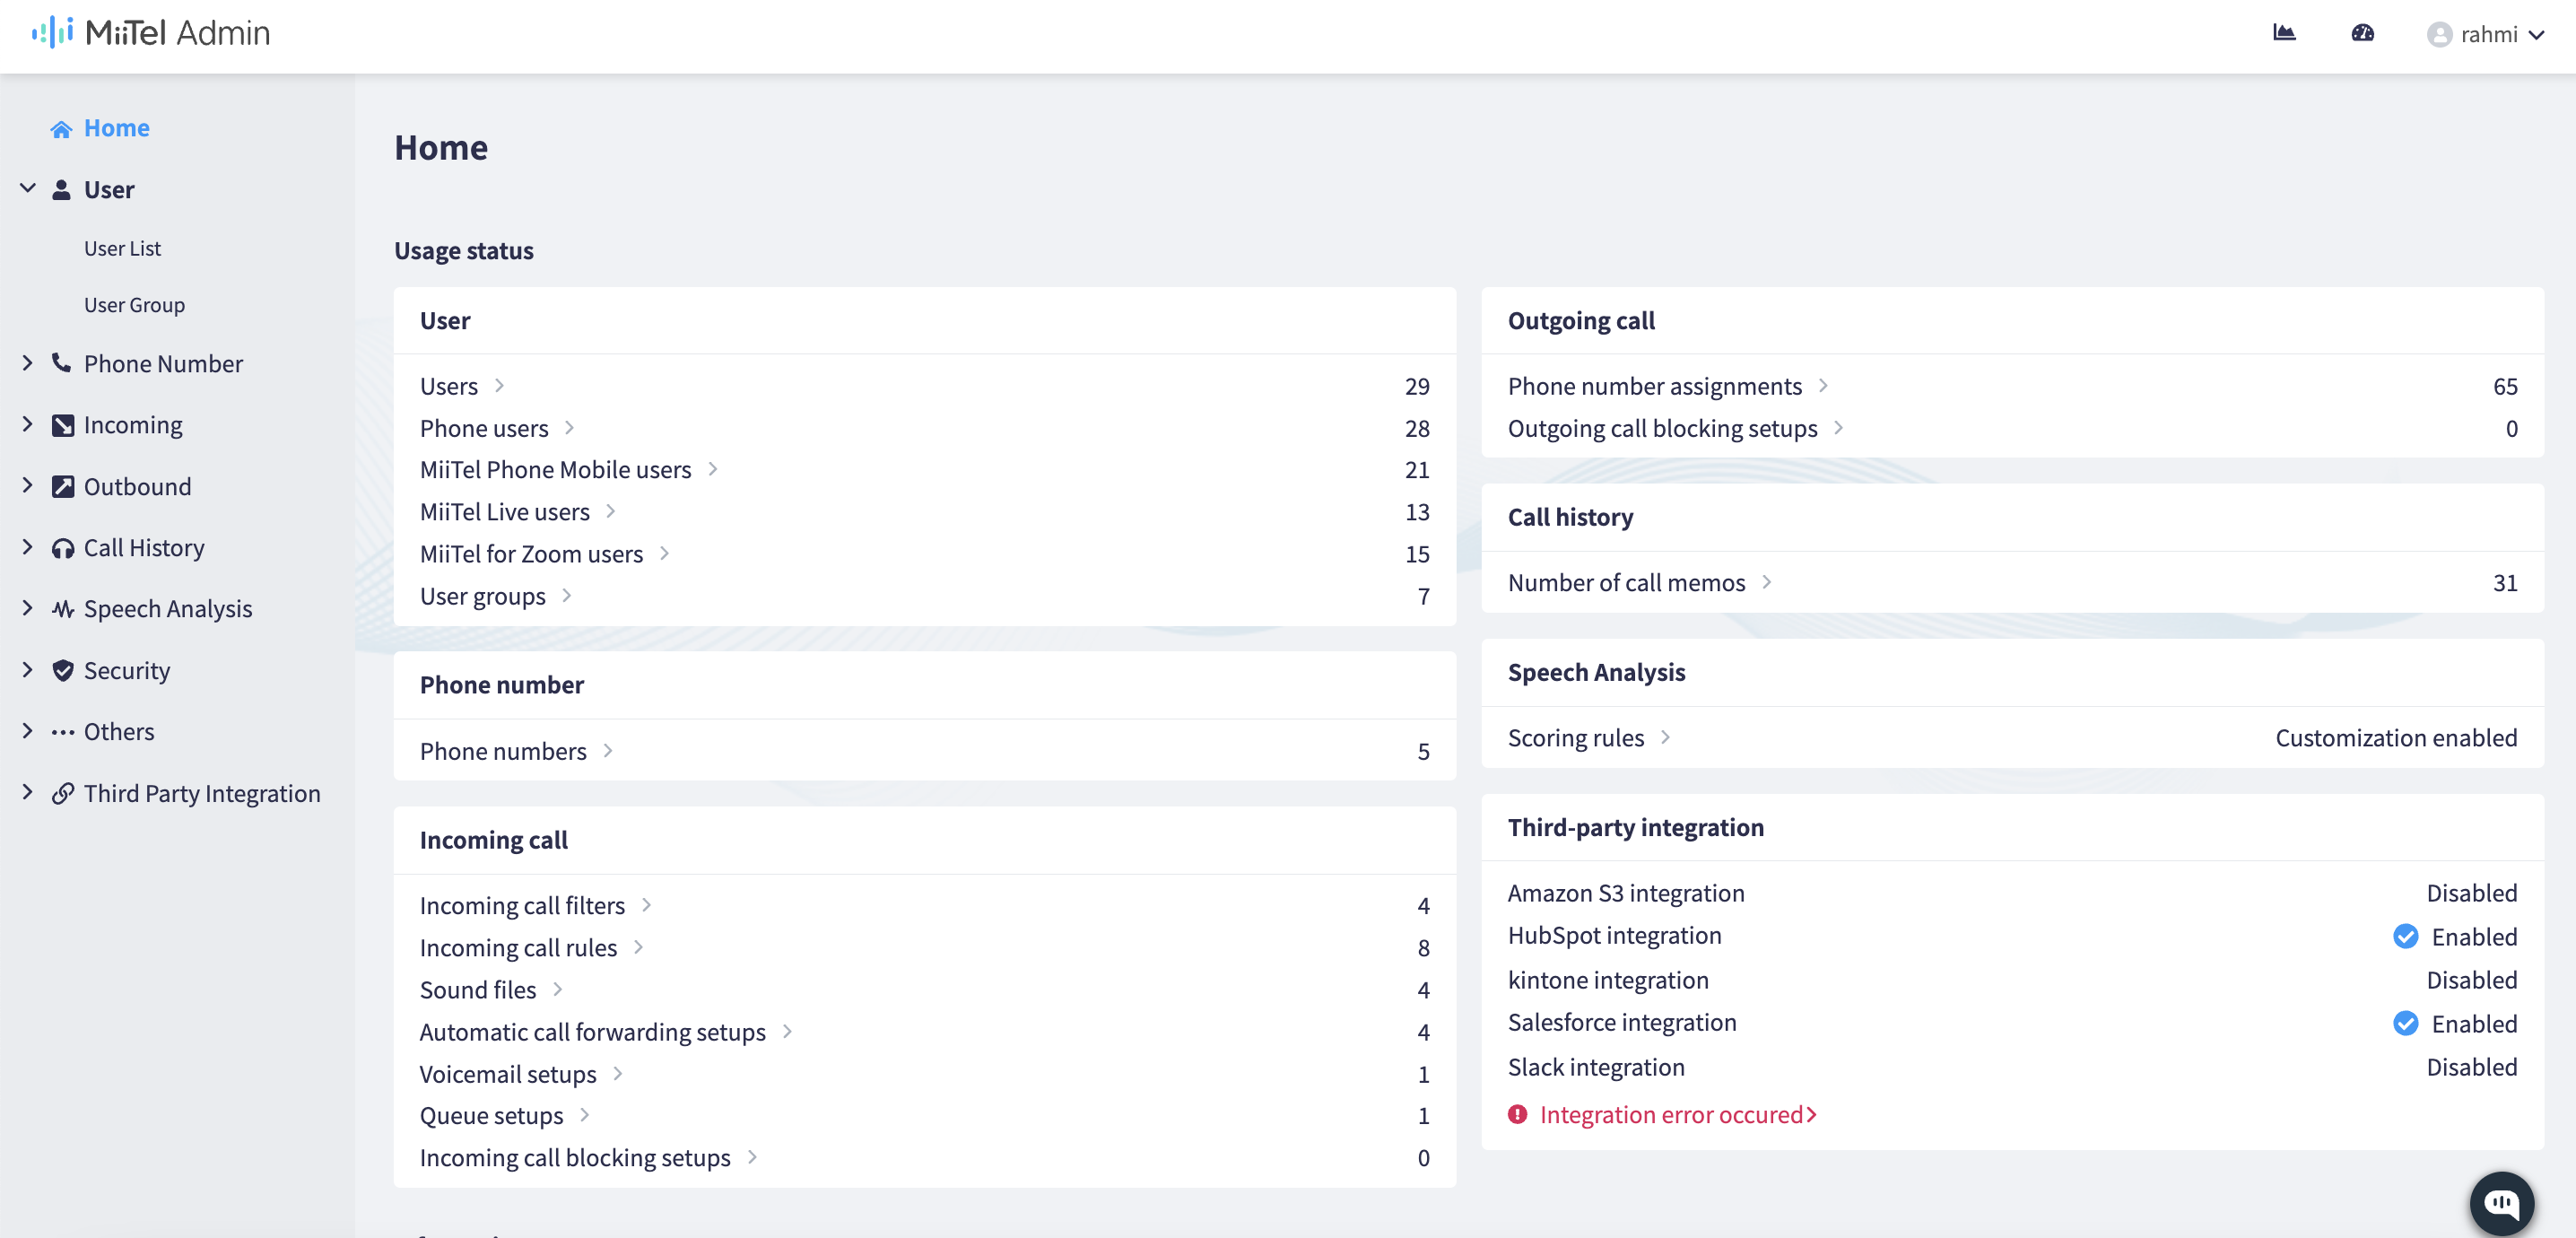Viewport: 2576px width, 1238px height.
Task: Click the Incoming arrow icon
Action: click(x=63, y=425)
